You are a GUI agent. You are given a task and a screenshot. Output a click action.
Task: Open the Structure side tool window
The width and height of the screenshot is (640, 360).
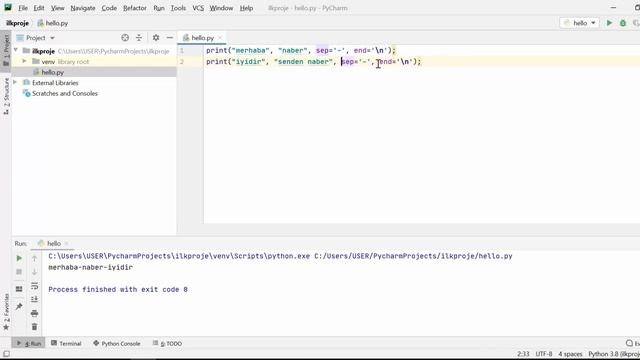(x=6, y=96)
